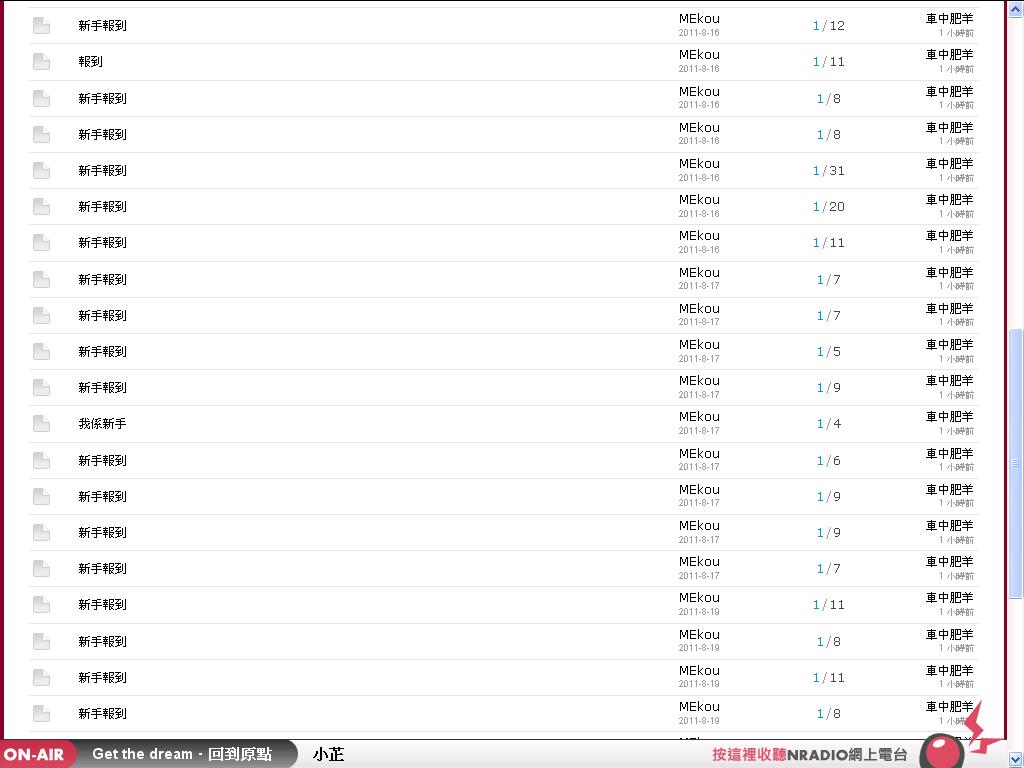
Task: Click the thread icon beside 報到
Action: (41, 62)
